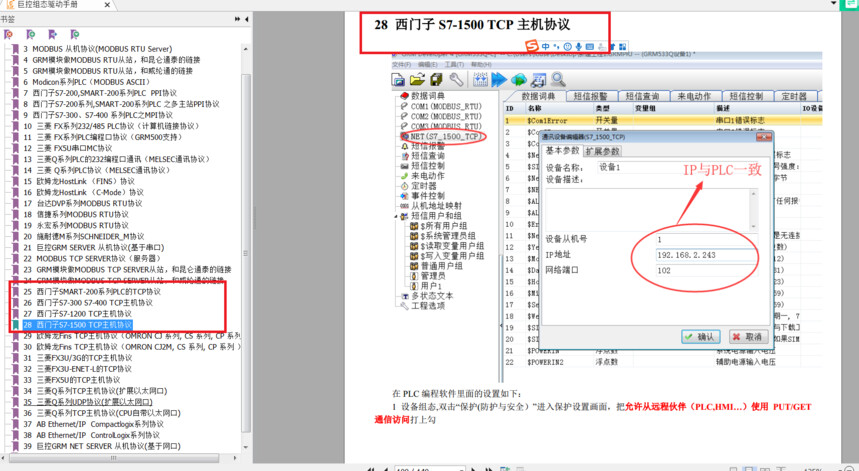Click bookmark icon beside 14 三菱 Q系列PLC协议
Screen dimensions: 859x471
click(x=15, y=170)
